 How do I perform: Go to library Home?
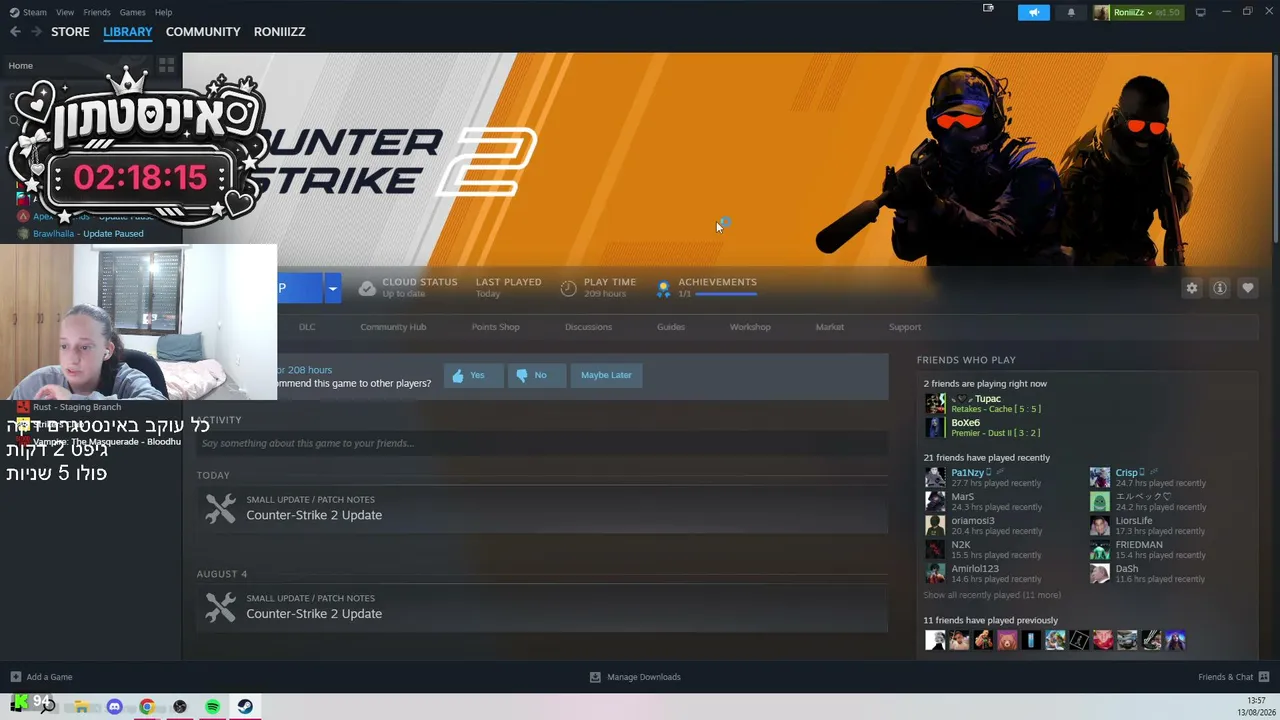click(20, 66)
